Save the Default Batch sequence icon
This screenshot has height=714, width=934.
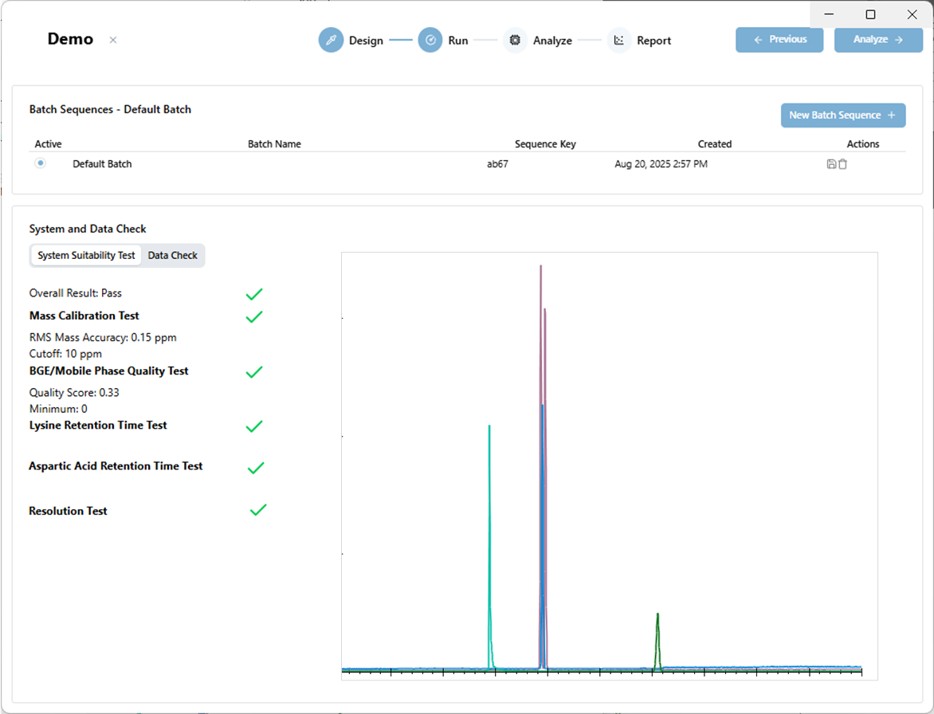(832, 164)
